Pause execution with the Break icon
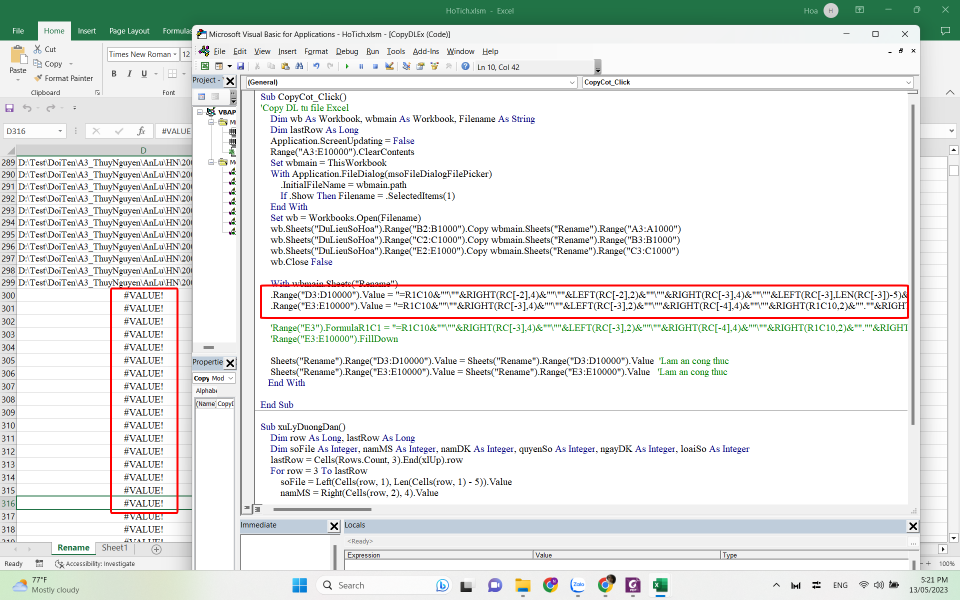The image size is (960, 600). point(361,67)
